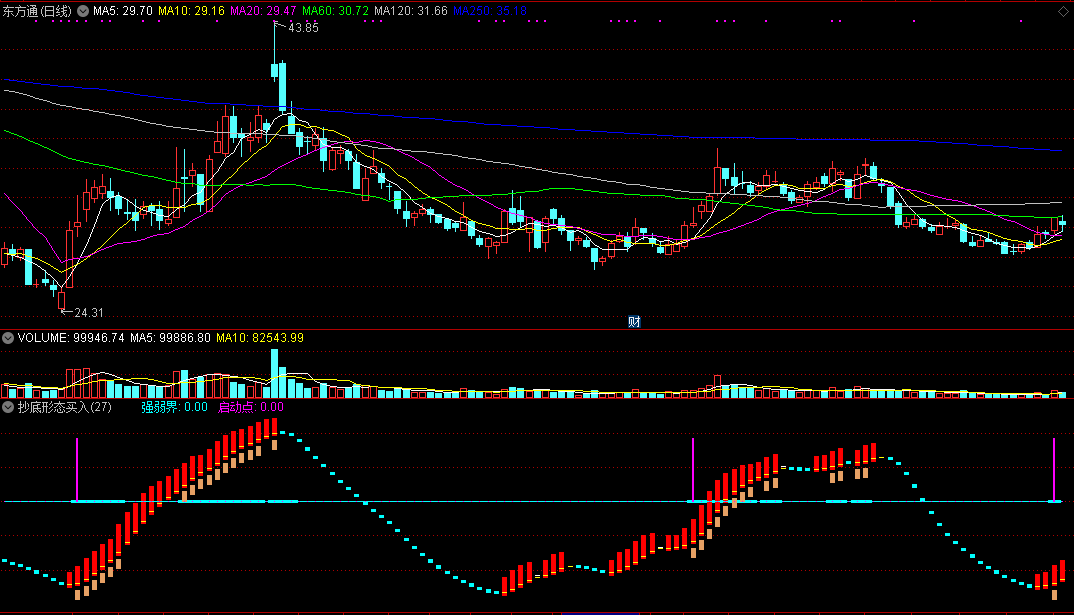Click the magenta signal line at far right
1074x615 pixels.
click(x=1053, y=470)
